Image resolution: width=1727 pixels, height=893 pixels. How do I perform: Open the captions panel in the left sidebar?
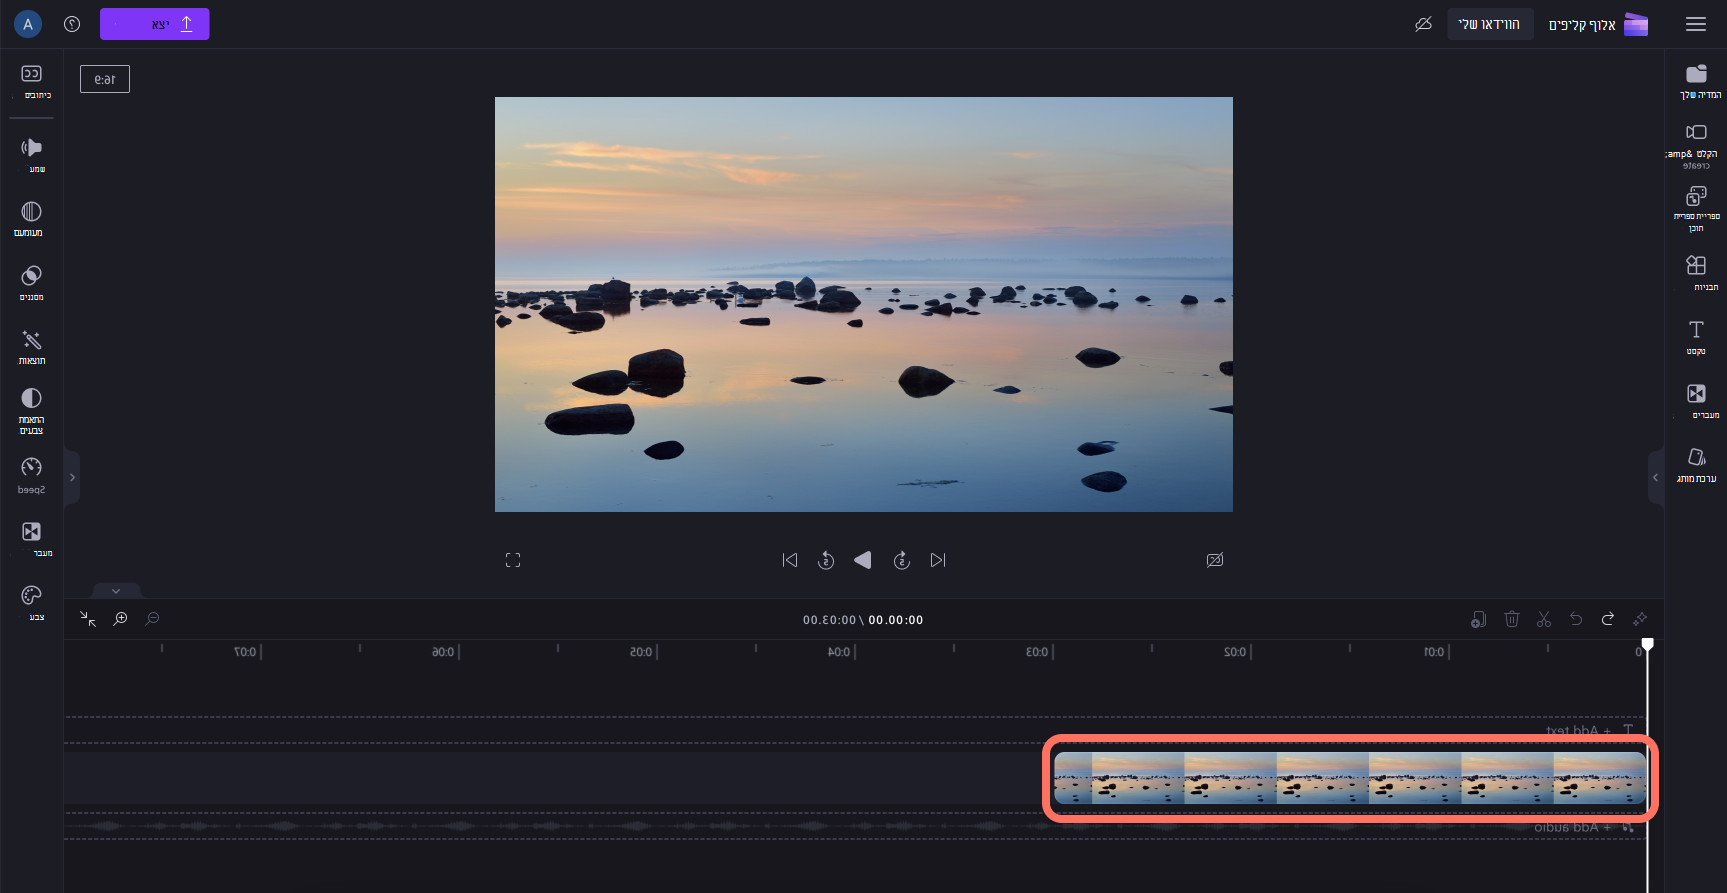pyautogui.click(x=32, y=81)
